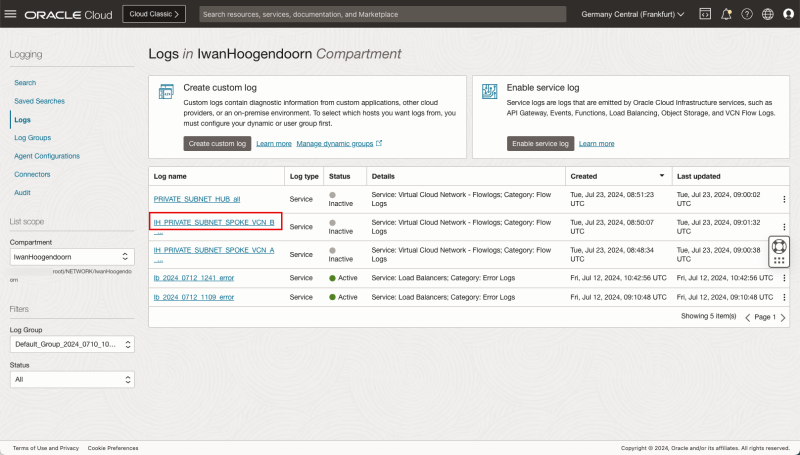Open actions menu for lb_2024_0712_1109_error row
This screenshot has width=800, height=455.
coord(783,297)
